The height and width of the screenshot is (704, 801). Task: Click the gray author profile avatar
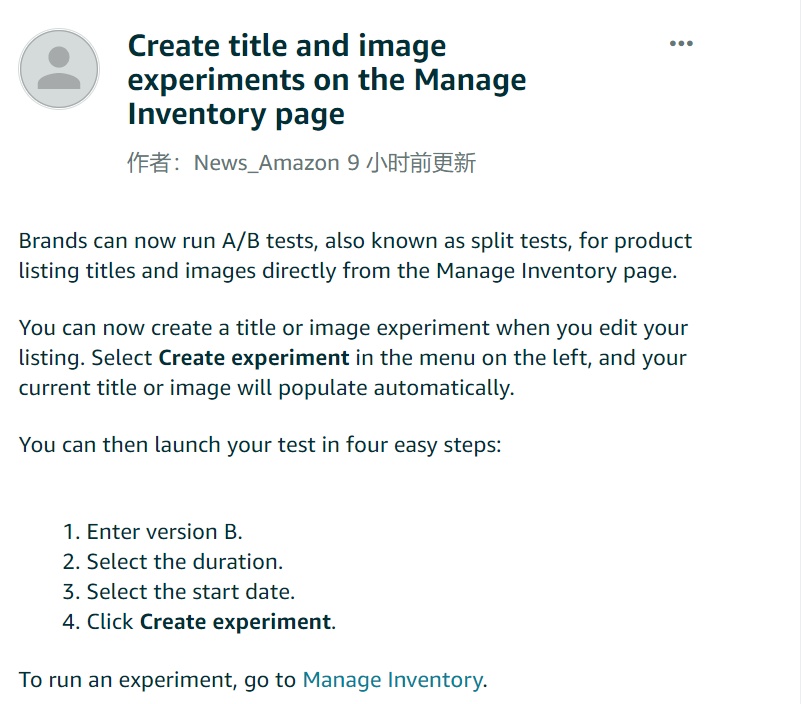click(x=59, y=69)
